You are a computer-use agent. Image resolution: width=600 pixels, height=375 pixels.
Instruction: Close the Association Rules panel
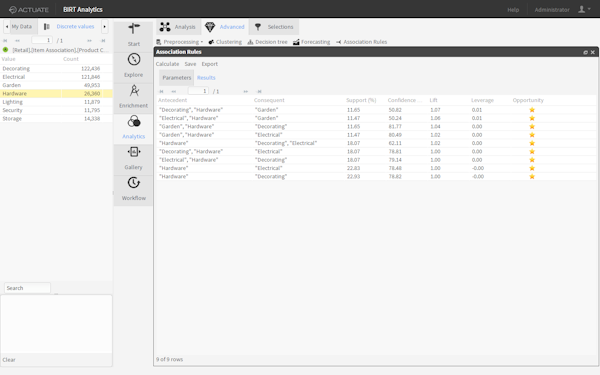click(x=593, y=52)
